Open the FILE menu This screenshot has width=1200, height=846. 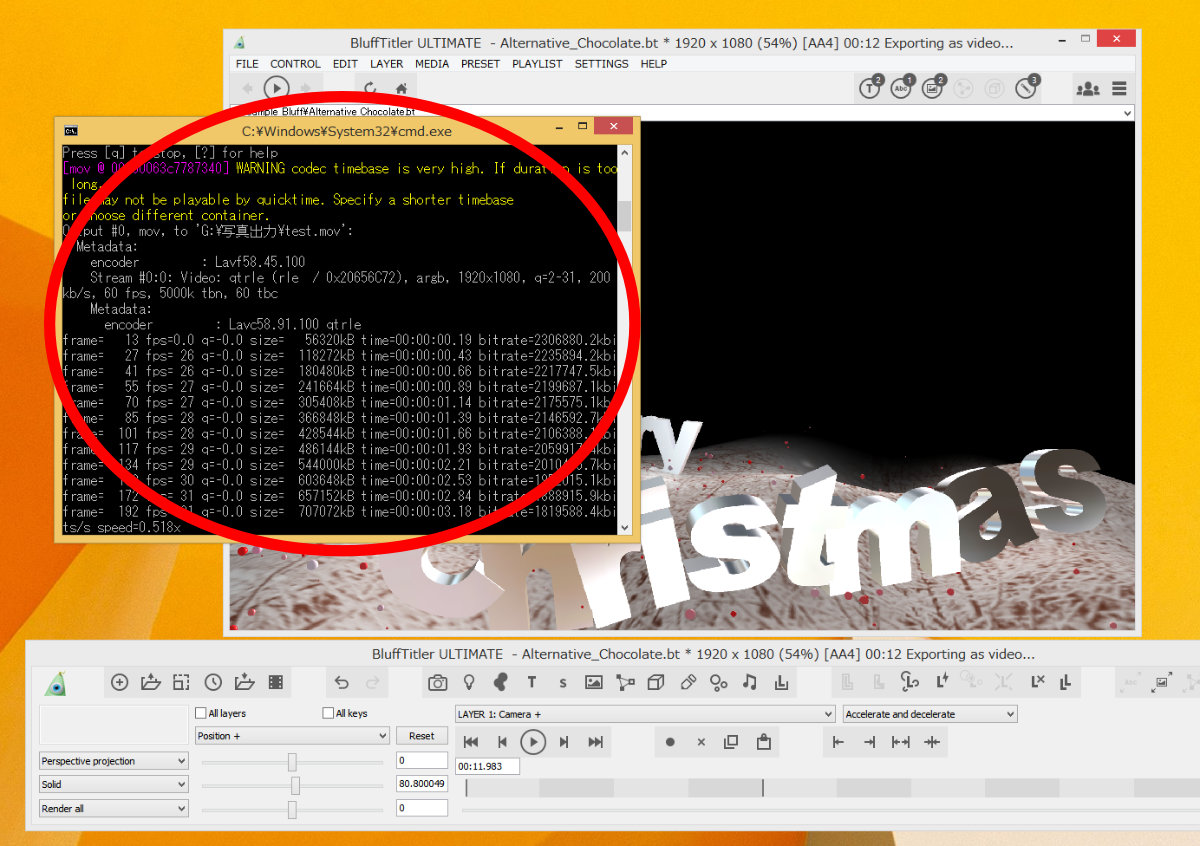pos(247,64)
